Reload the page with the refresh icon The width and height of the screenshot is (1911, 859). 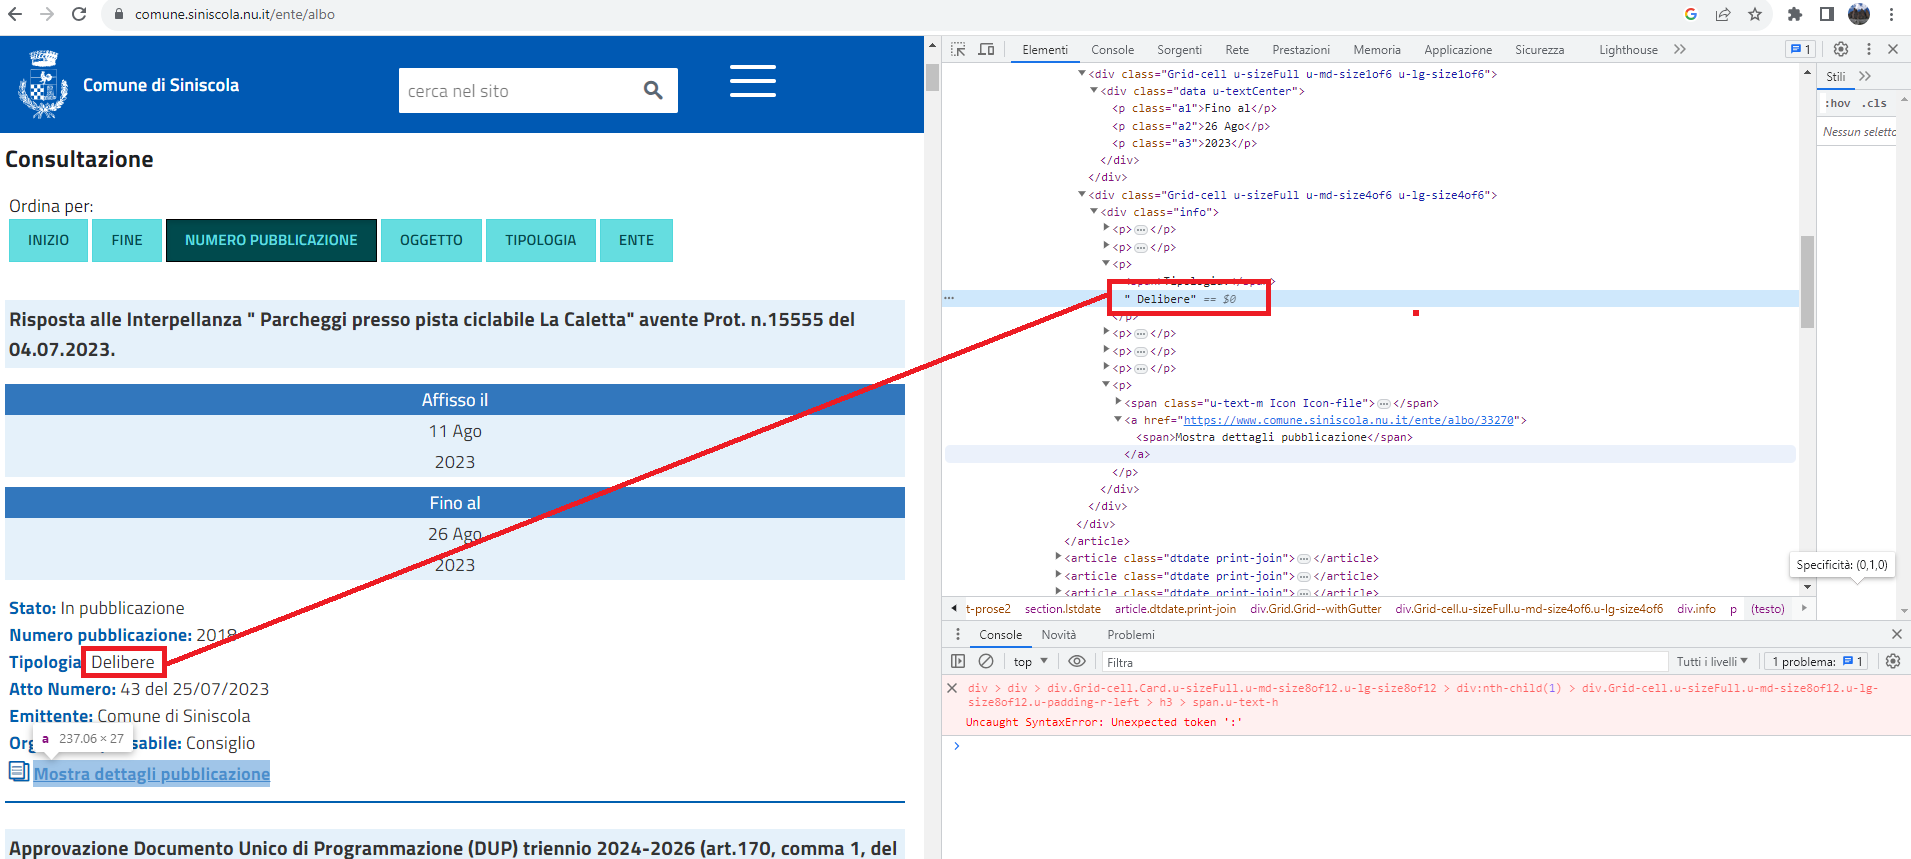79,14
